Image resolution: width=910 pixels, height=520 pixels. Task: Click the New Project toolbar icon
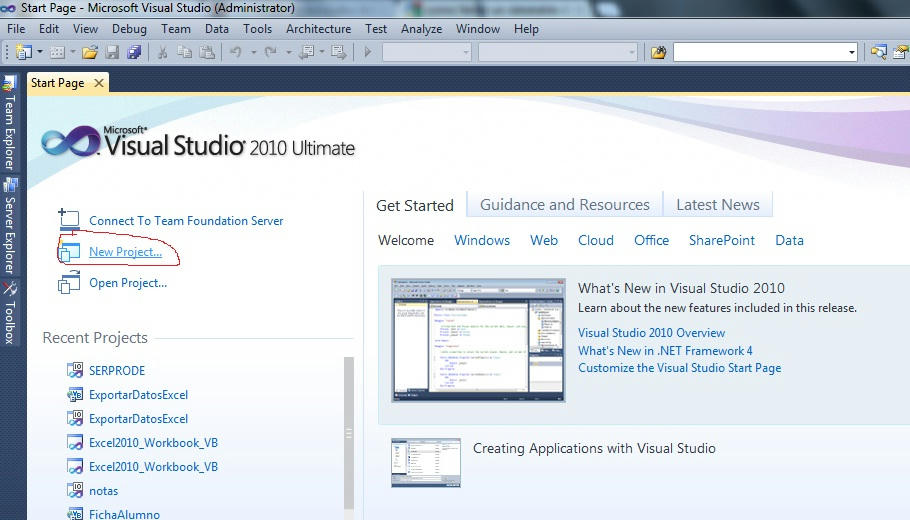click(24, 52)
